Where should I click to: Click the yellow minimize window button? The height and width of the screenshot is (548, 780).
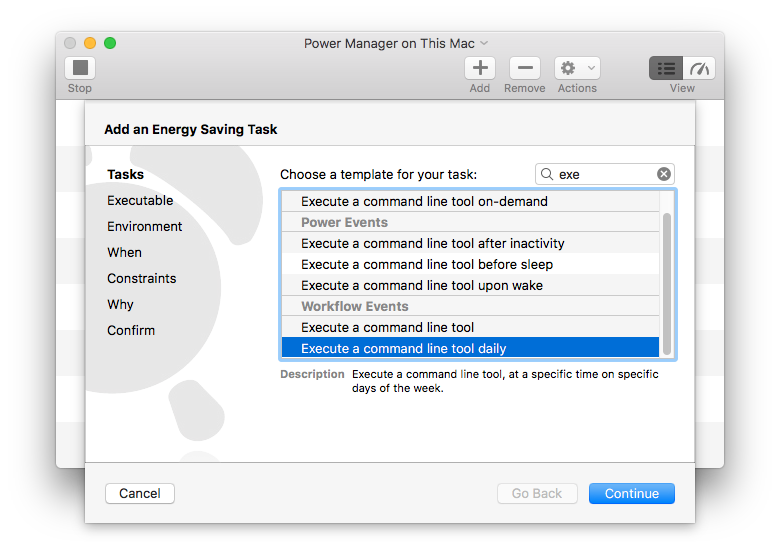pyautogui.click(x=90, y=43)
